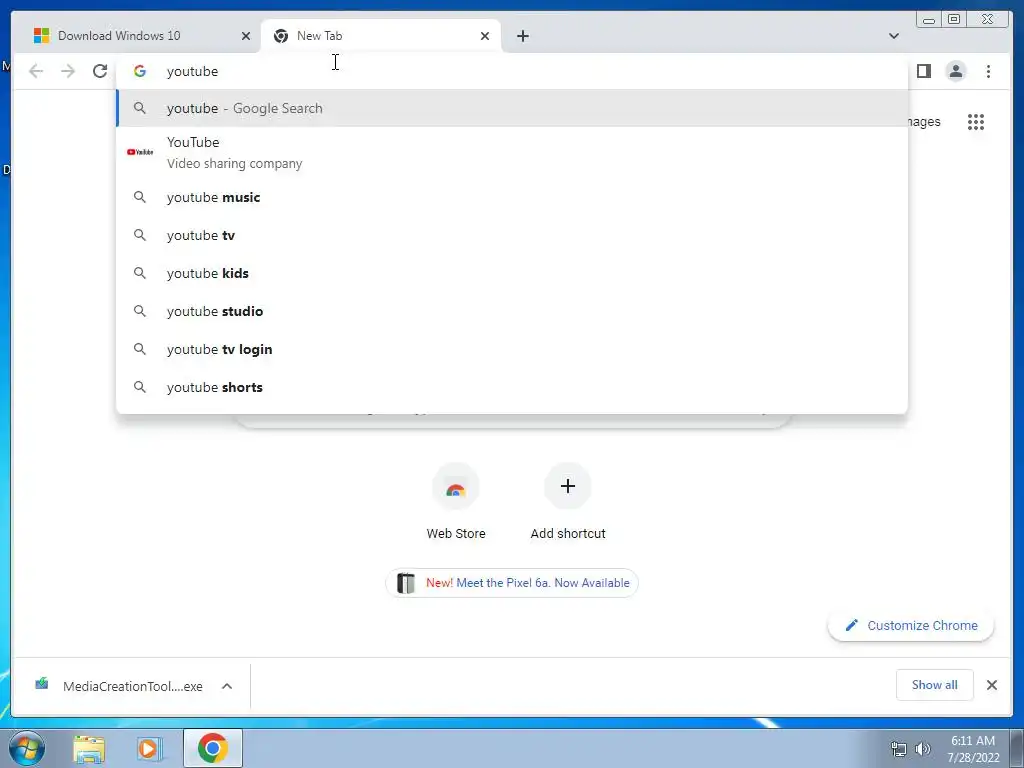Choose the youtube kids suggestion
This screenshot has width=1024, height=768.
pos(512,273)
